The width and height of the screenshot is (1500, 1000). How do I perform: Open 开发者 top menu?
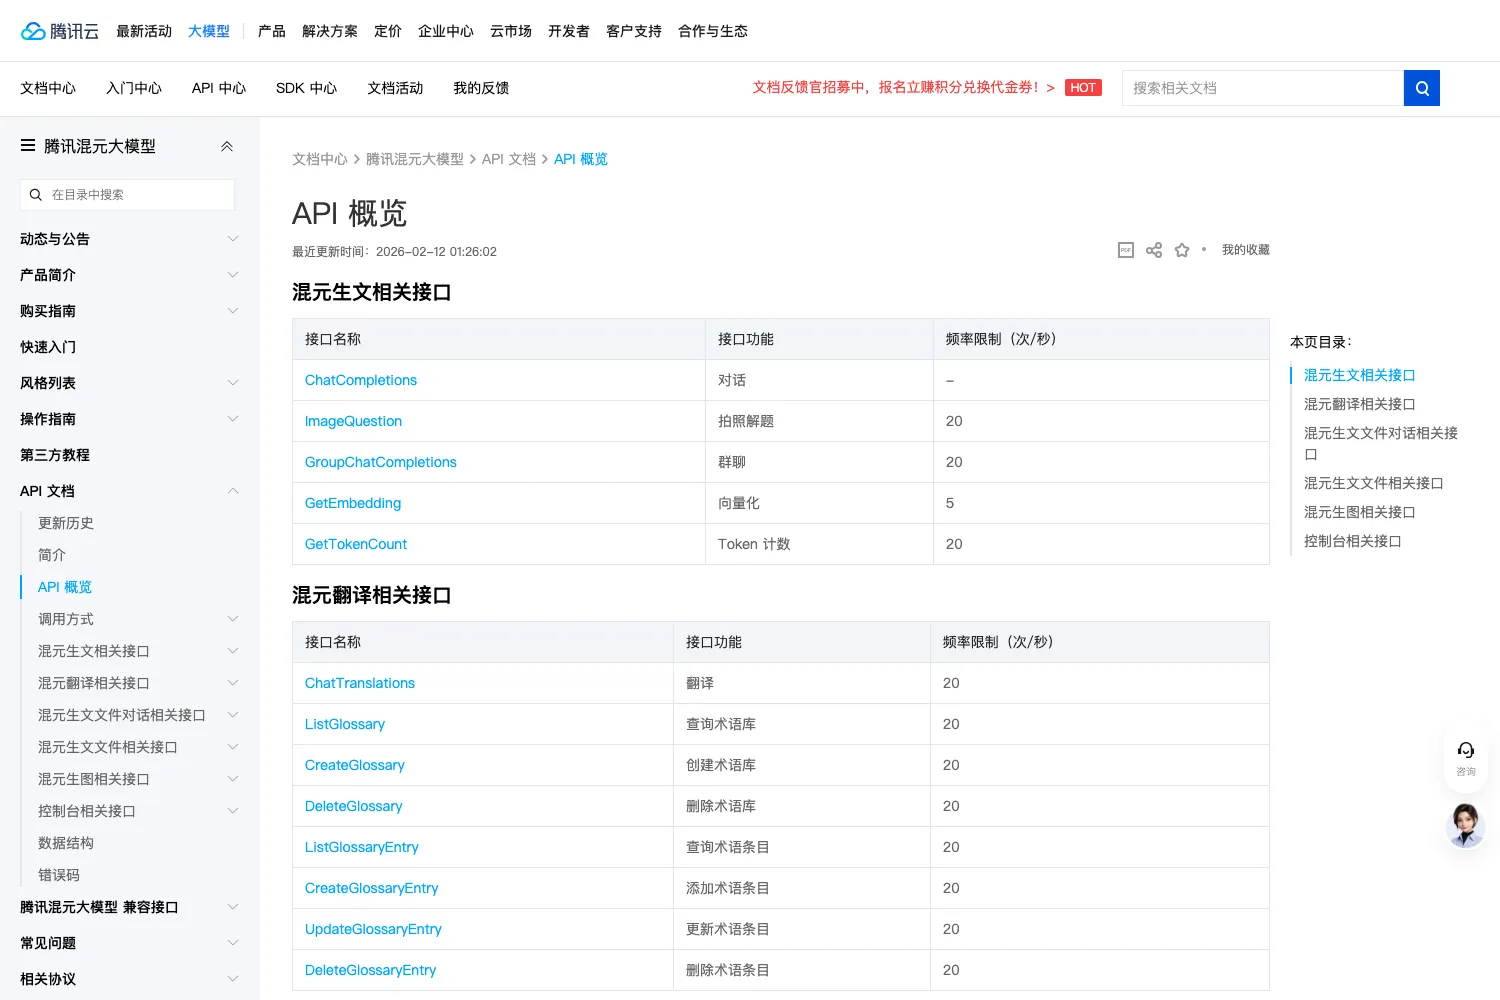click(569, 31)
